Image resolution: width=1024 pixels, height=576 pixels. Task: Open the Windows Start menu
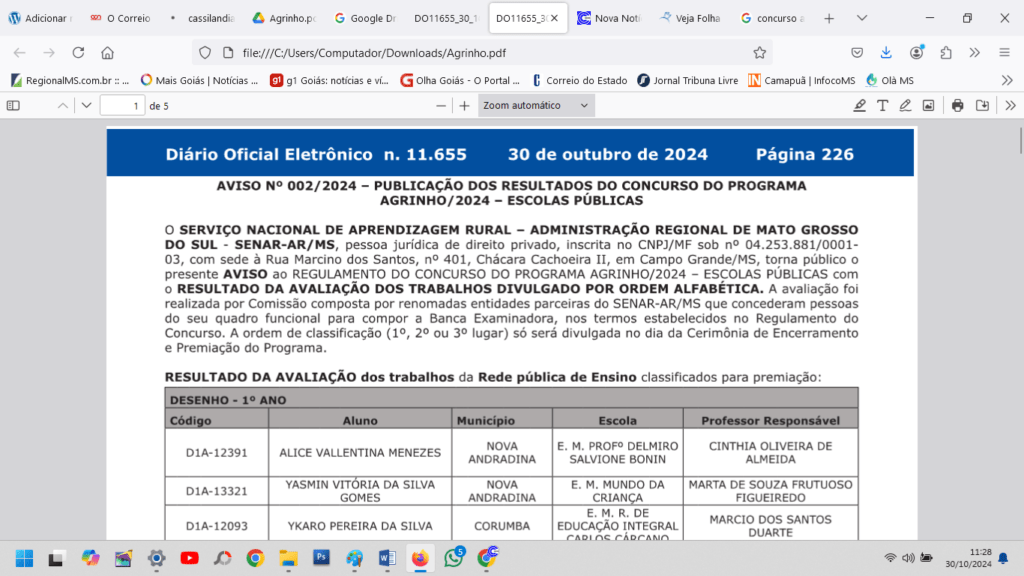tap(24, 558)
